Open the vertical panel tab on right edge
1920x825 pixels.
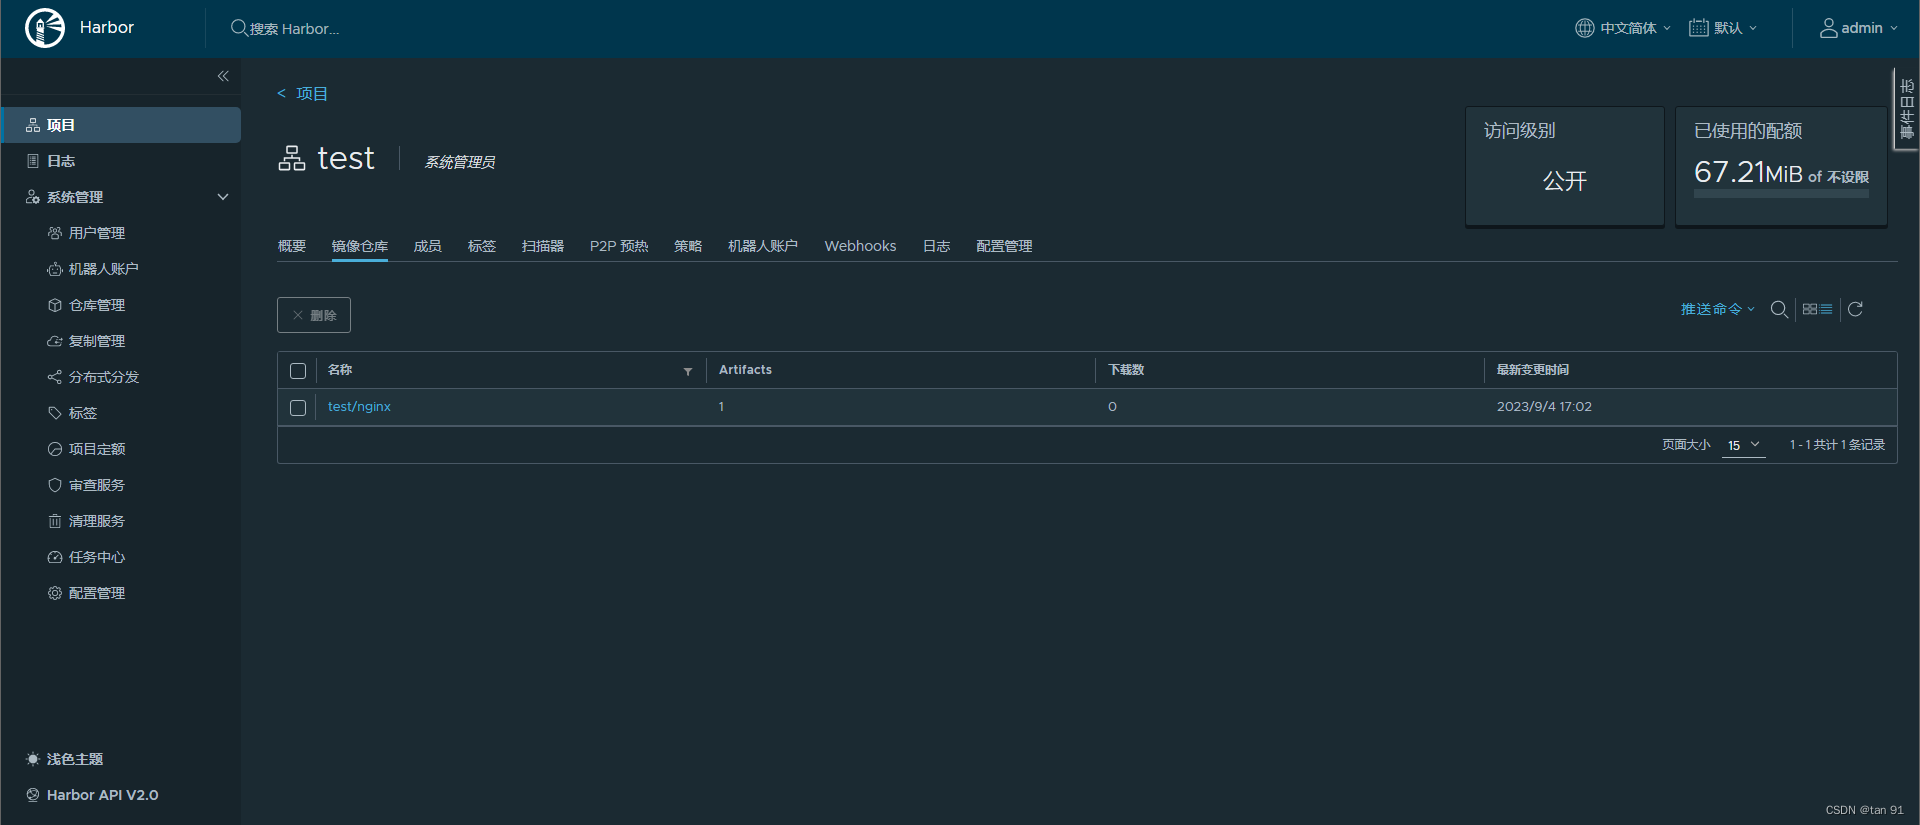(x=1906, y=109)
